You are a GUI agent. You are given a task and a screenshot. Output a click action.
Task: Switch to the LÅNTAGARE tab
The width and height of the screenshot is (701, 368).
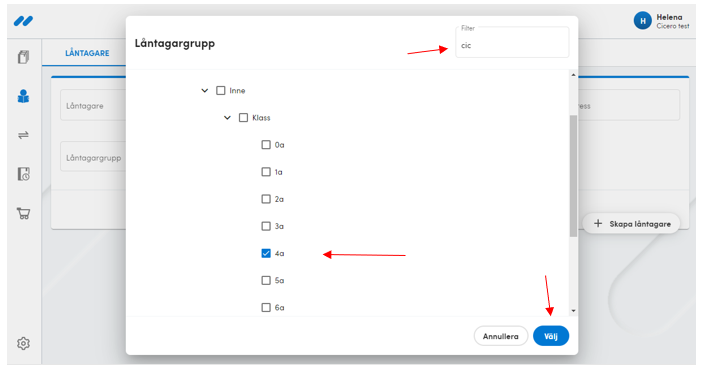point(87,53)
